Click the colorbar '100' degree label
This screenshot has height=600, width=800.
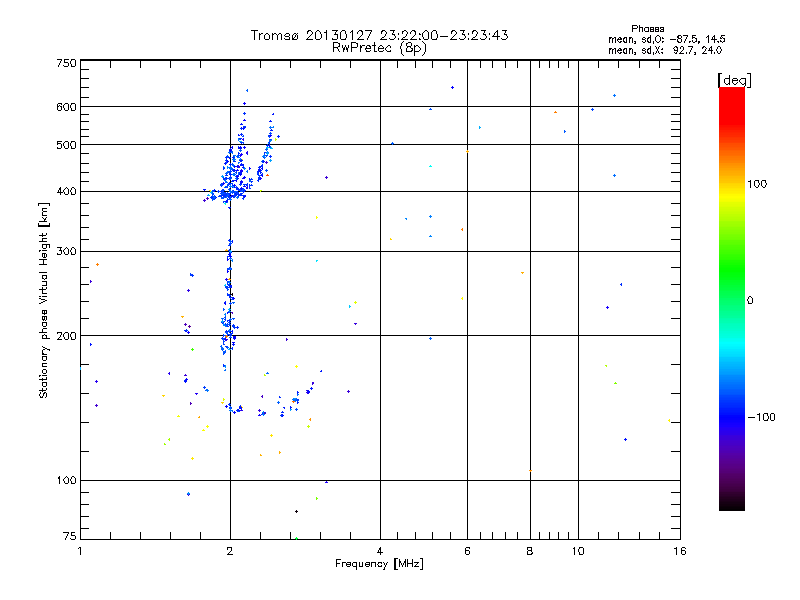click(x=757, y=184)
